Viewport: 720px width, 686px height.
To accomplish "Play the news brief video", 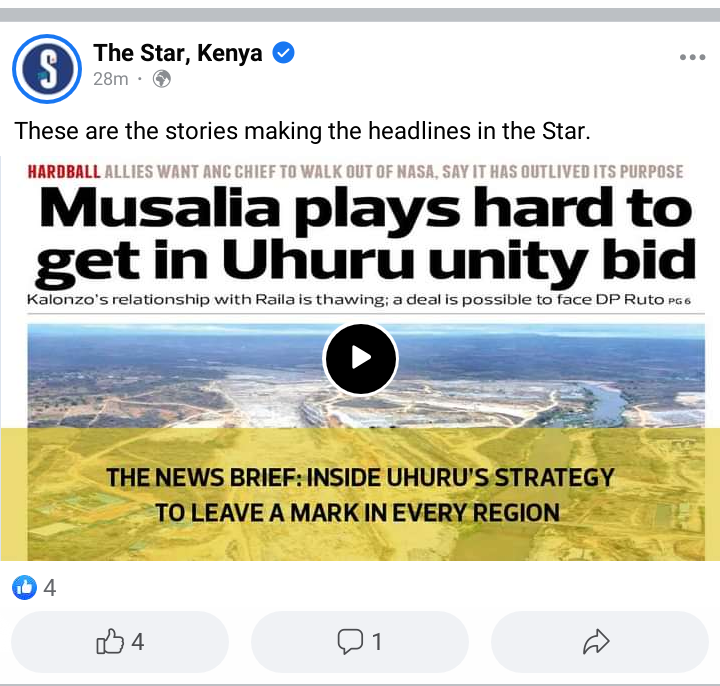I will click(360, 358).
